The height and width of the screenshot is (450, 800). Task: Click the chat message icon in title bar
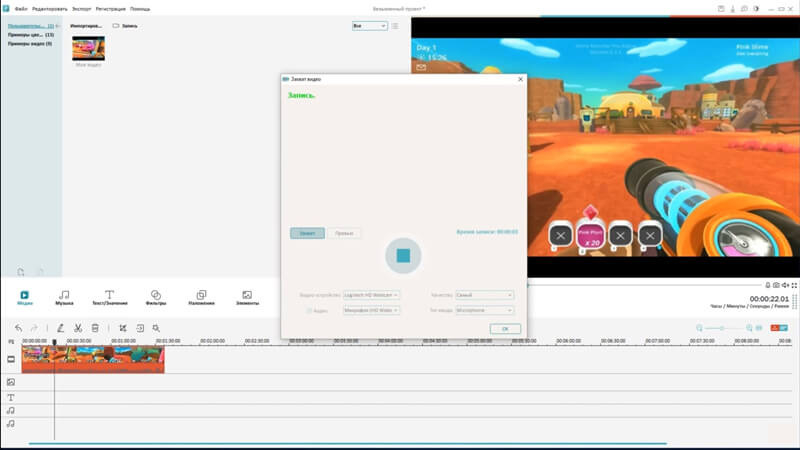tap(744, 9)
